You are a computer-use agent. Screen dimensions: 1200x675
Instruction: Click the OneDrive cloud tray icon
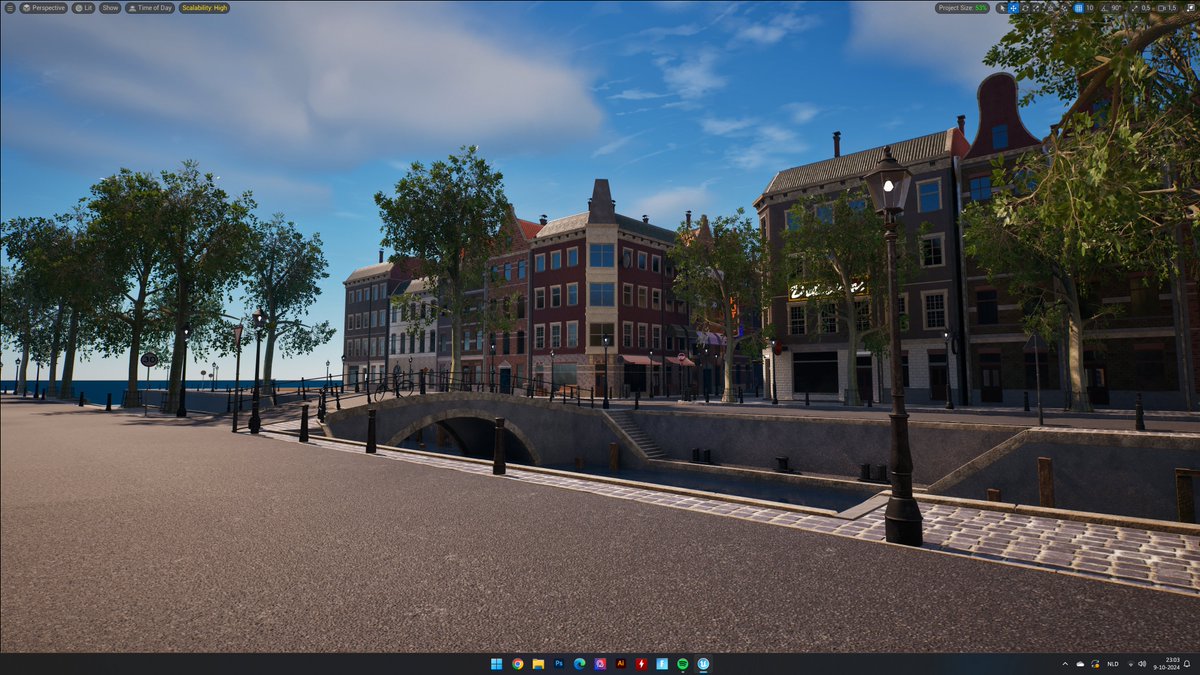[x=1080, y=664]
